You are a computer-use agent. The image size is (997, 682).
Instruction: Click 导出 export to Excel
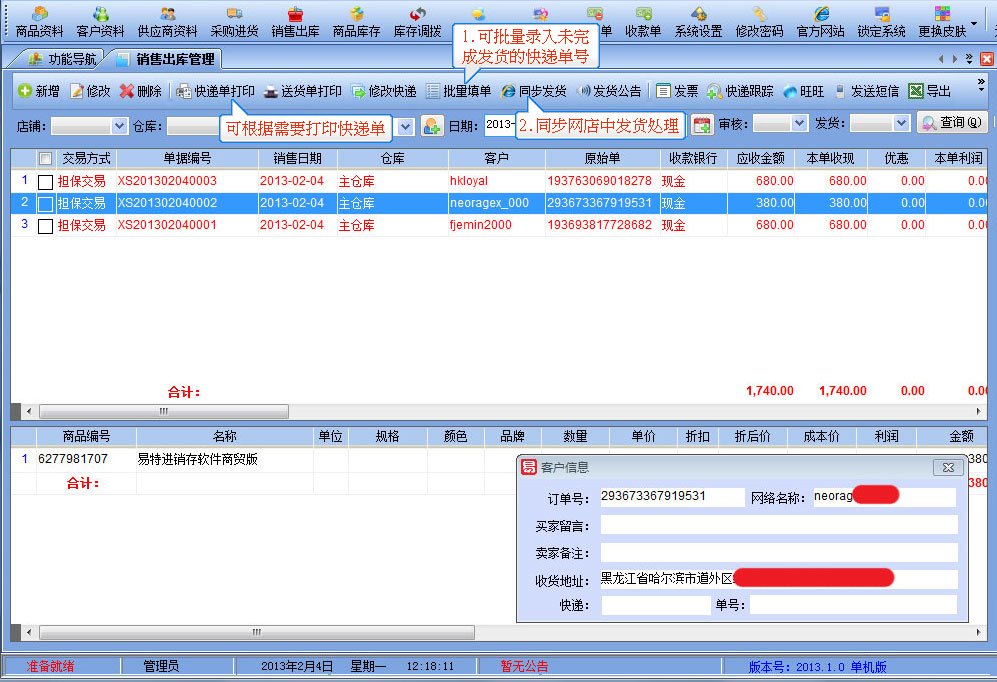(930, 91)
